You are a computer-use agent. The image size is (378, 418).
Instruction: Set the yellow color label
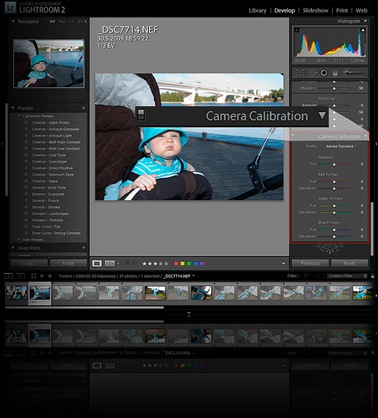[182, 264]
